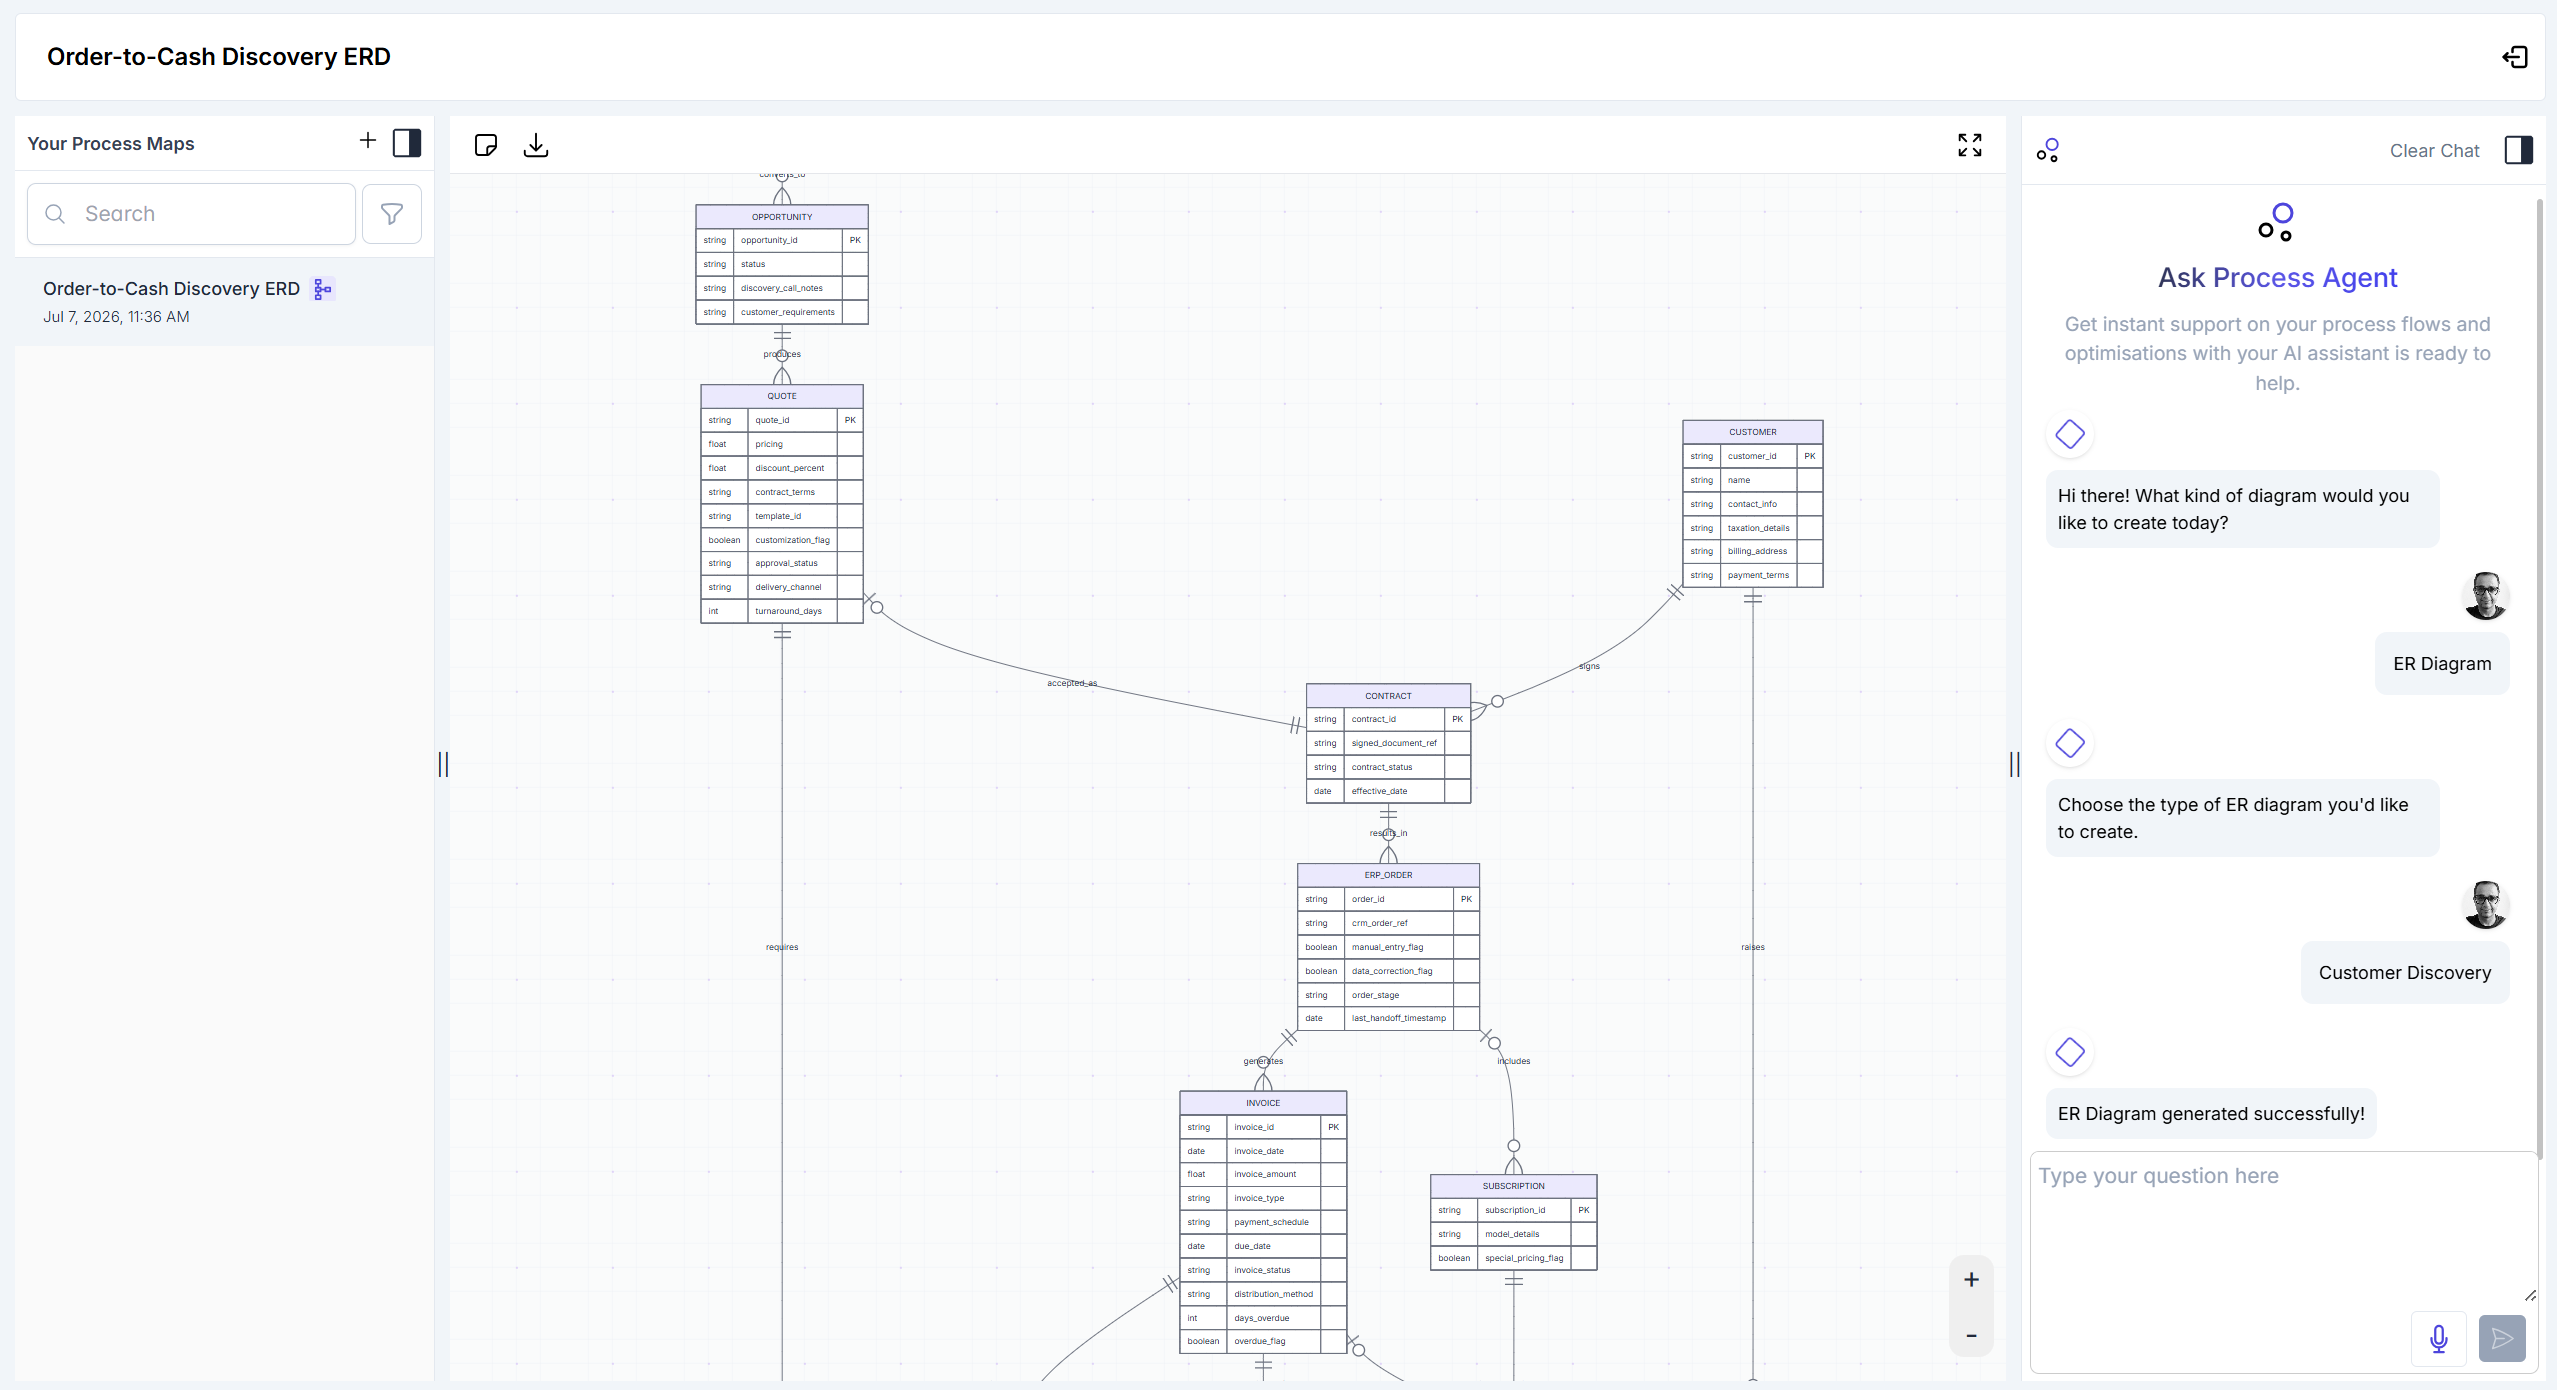Add a sticky note to the canvas
This screenshot has height=1390, width=2557.
pos(486,146)
